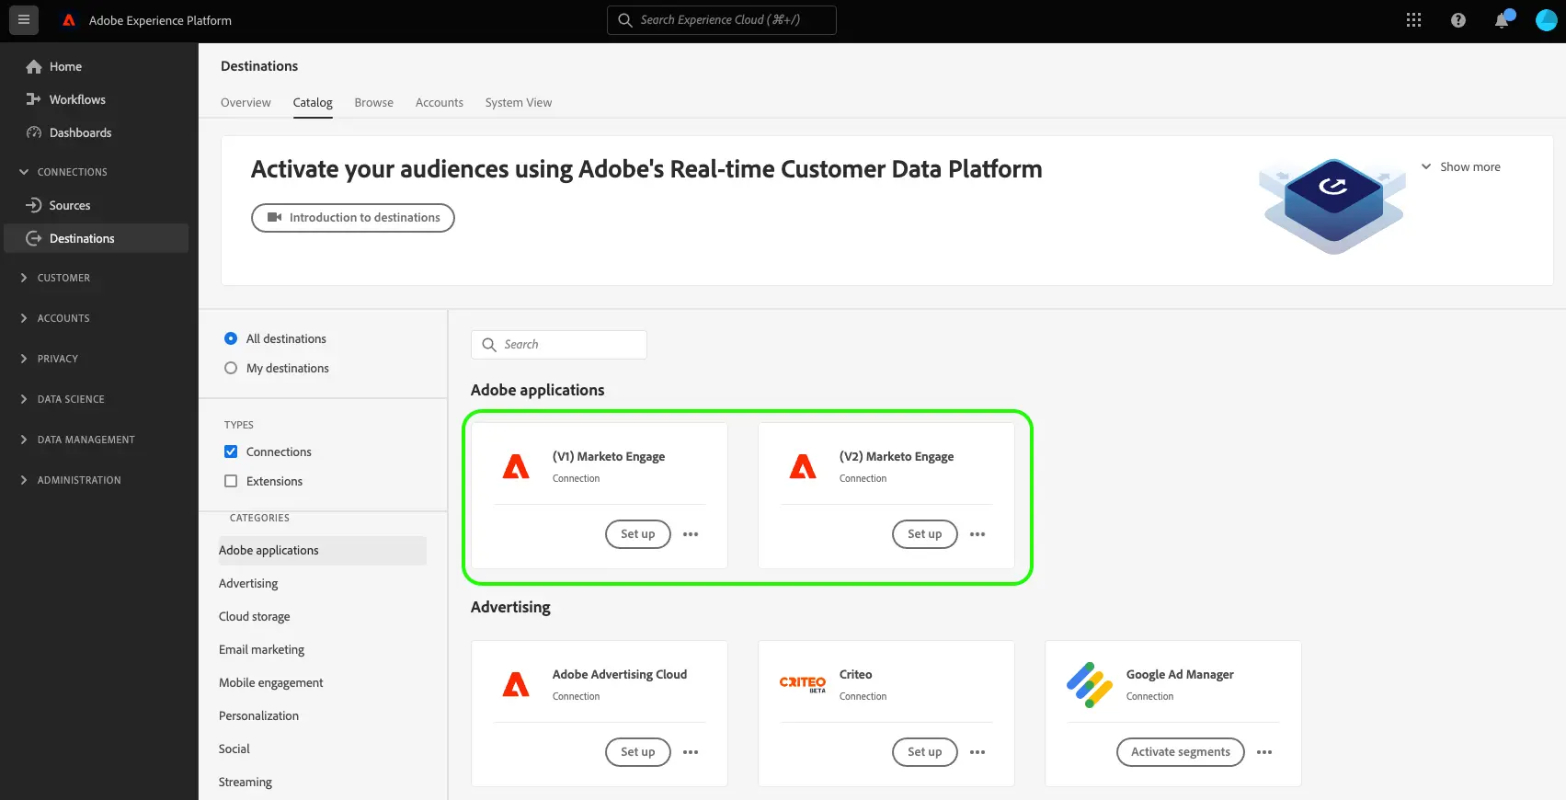This screenshot has height=800, width=1566.
Task: Switch to the Browse tab
Action: coord(374,103)
